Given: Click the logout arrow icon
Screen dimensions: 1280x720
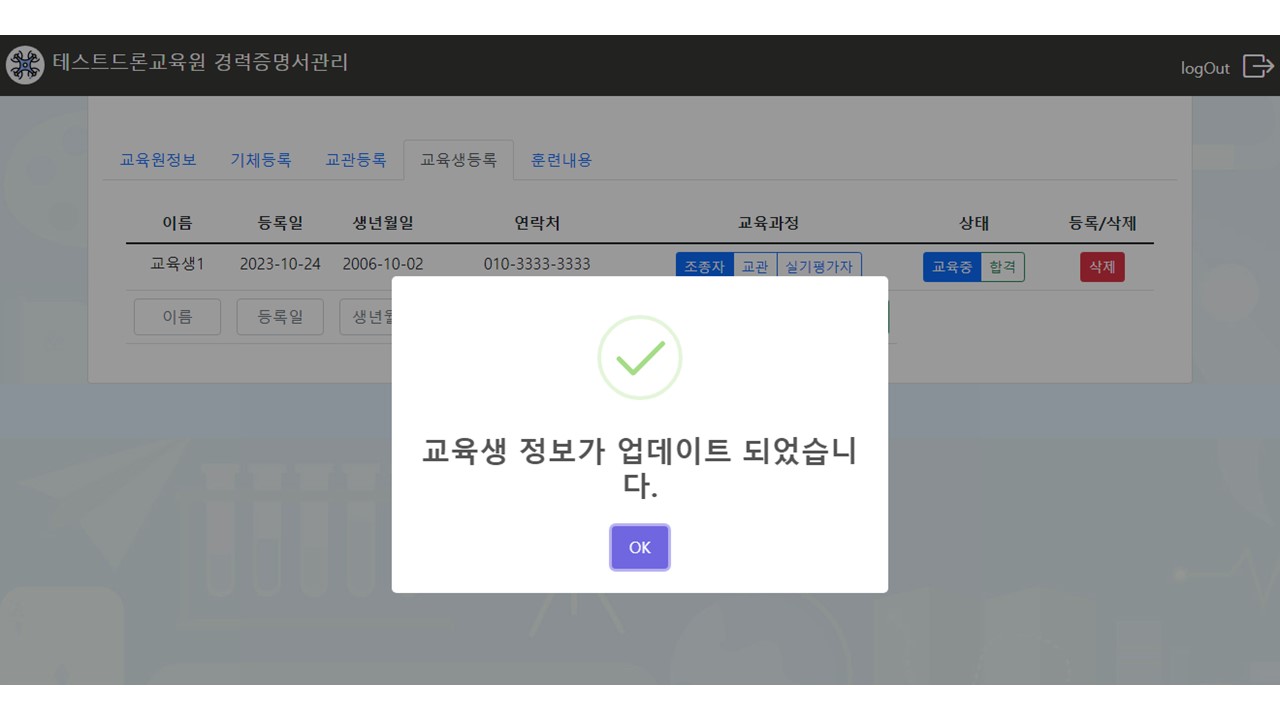Looking at the screenshot, I should point(1258,66).
